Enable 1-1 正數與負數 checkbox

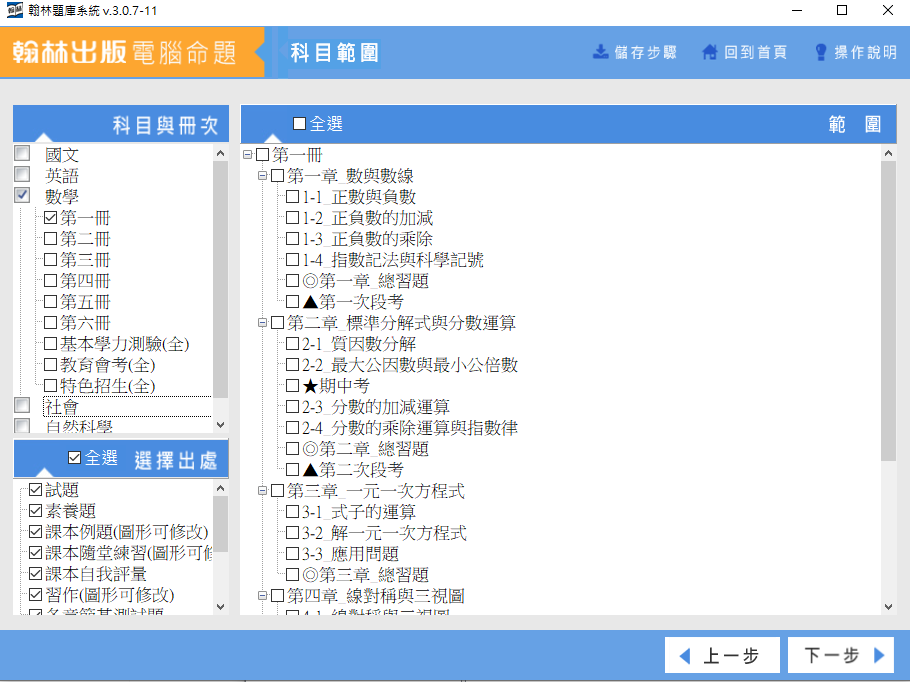coord(292,197)
